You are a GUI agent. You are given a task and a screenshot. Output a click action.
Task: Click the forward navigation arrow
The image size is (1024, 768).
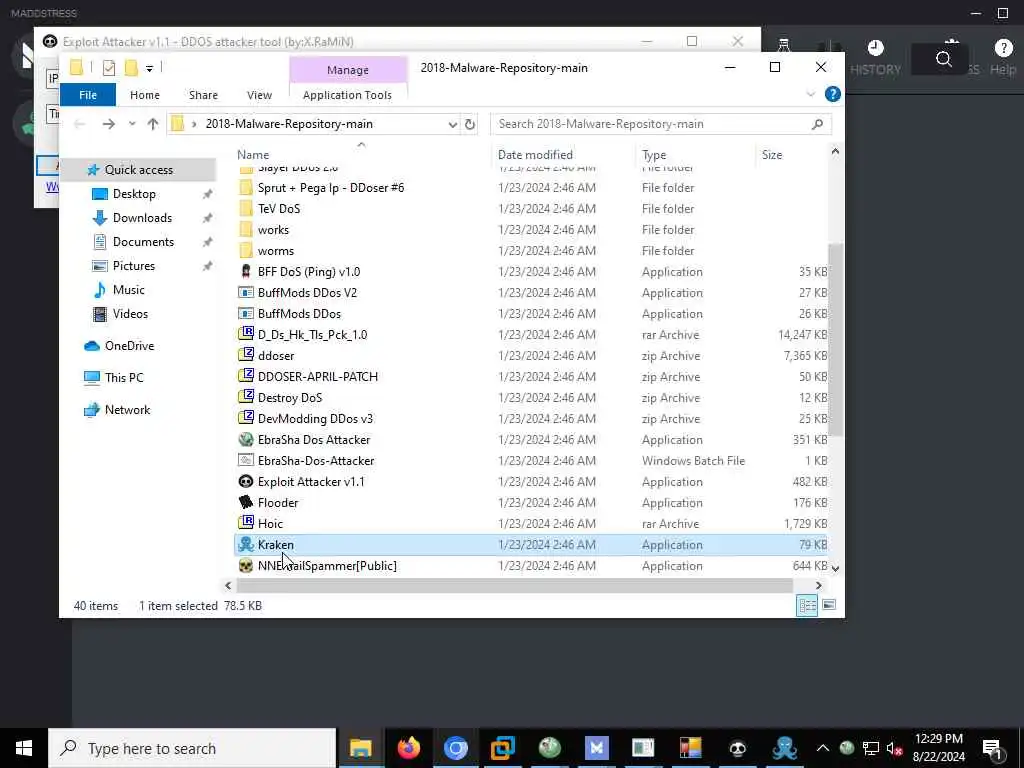(108, 124)
